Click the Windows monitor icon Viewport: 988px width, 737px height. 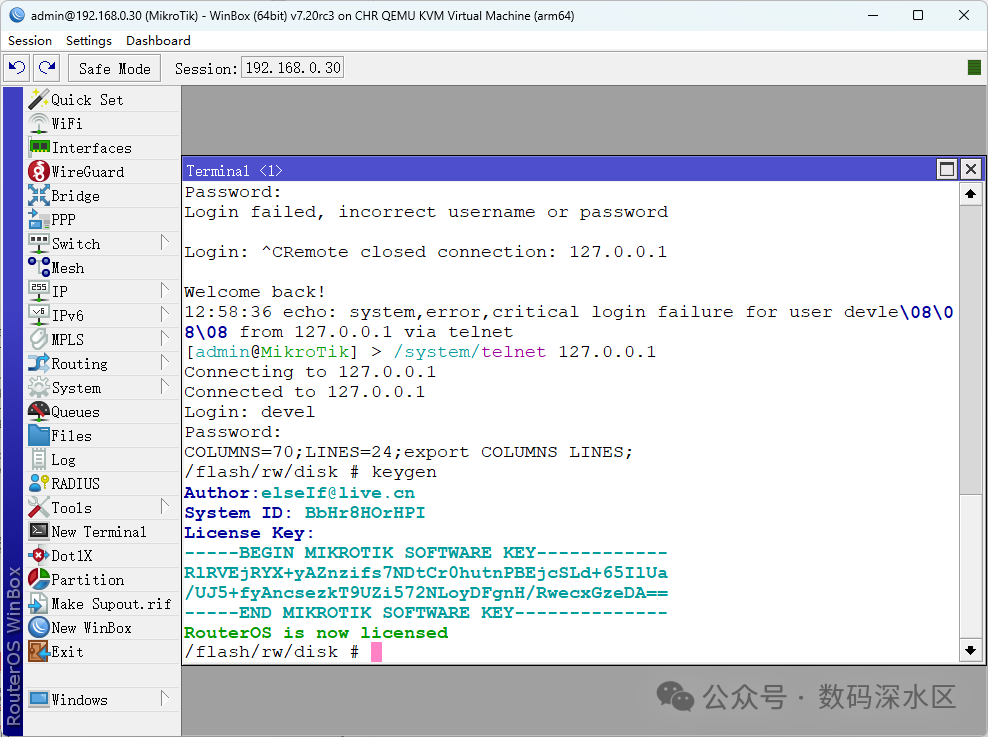(38, 699)
